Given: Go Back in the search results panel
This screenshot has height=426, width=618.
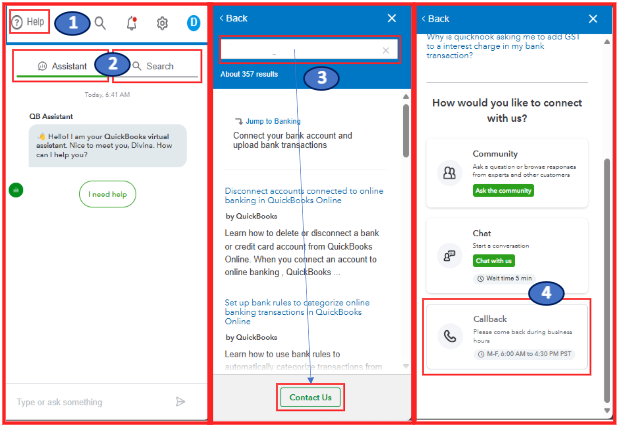Looking at the screenshot, I should pyautogui.click(x=233, y=18).
